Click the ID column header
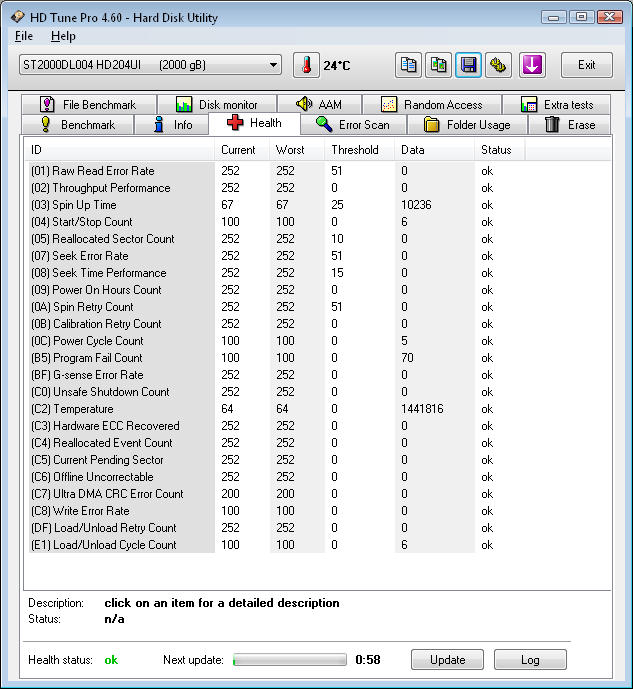Screen dimensions: 633x689 pyautogui.click(x=119, y=150)
